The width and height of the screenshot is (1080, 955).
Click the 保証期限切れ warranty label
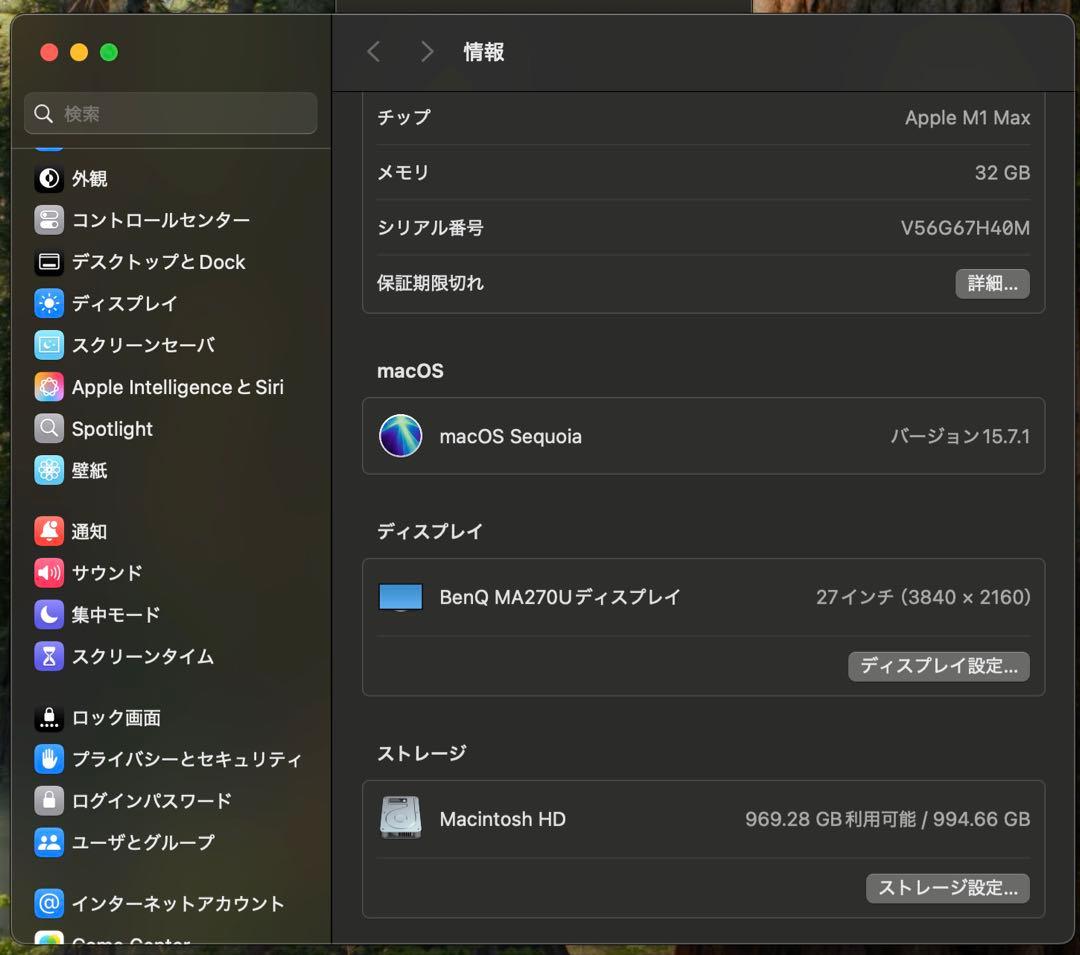[430, 283]
